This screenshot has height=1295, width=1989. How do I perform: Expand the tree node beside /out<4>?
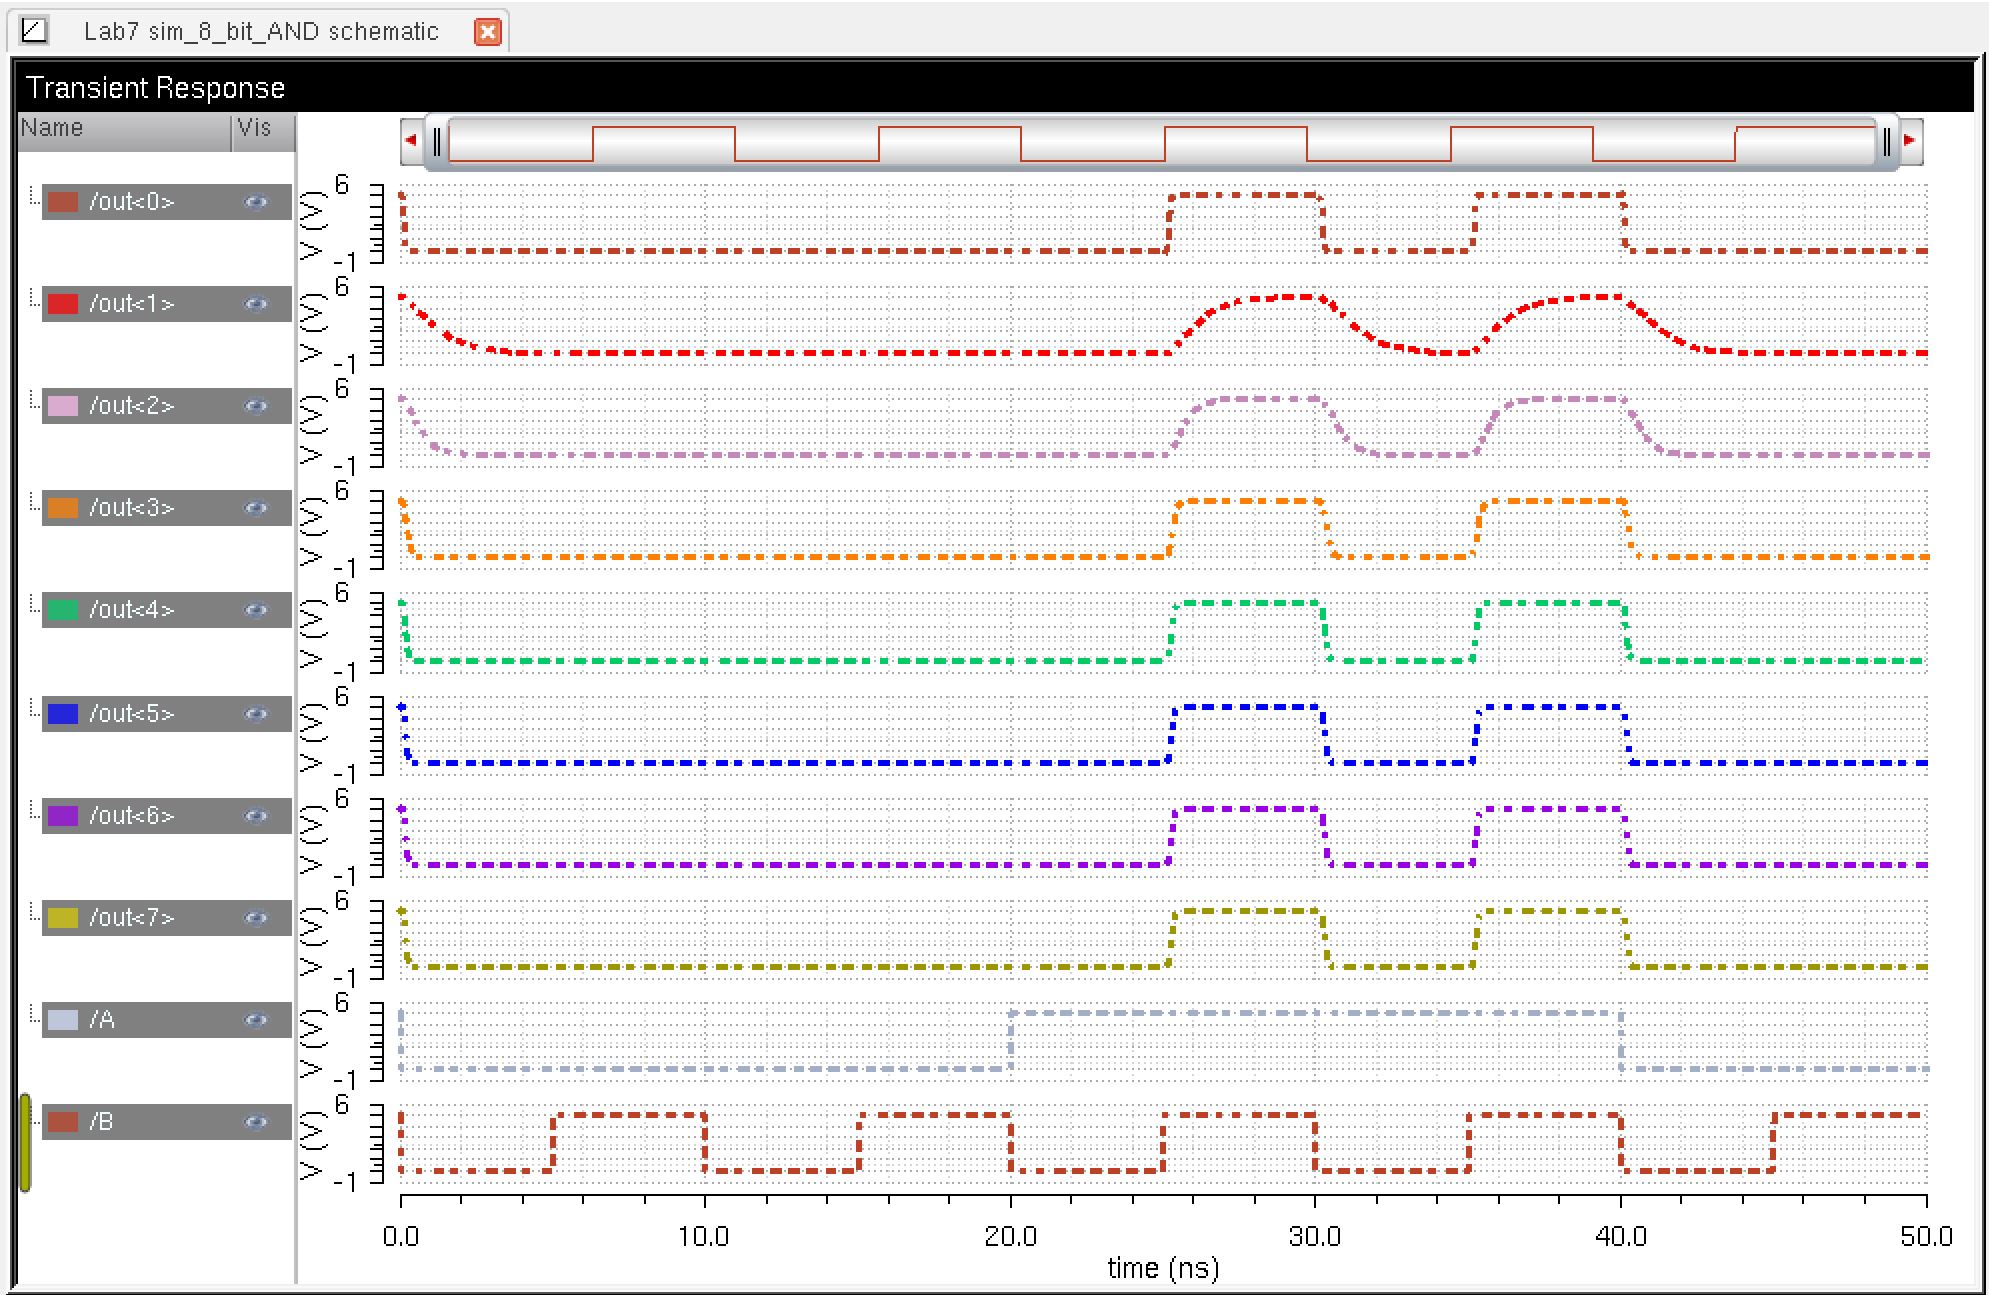[x=34, y=602]
